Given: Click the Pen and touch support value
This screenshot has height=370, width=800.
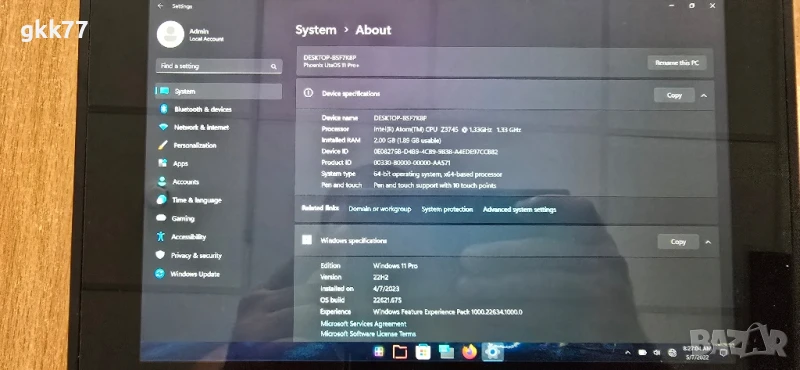Looking at the screenshot, I should (435, 186).
